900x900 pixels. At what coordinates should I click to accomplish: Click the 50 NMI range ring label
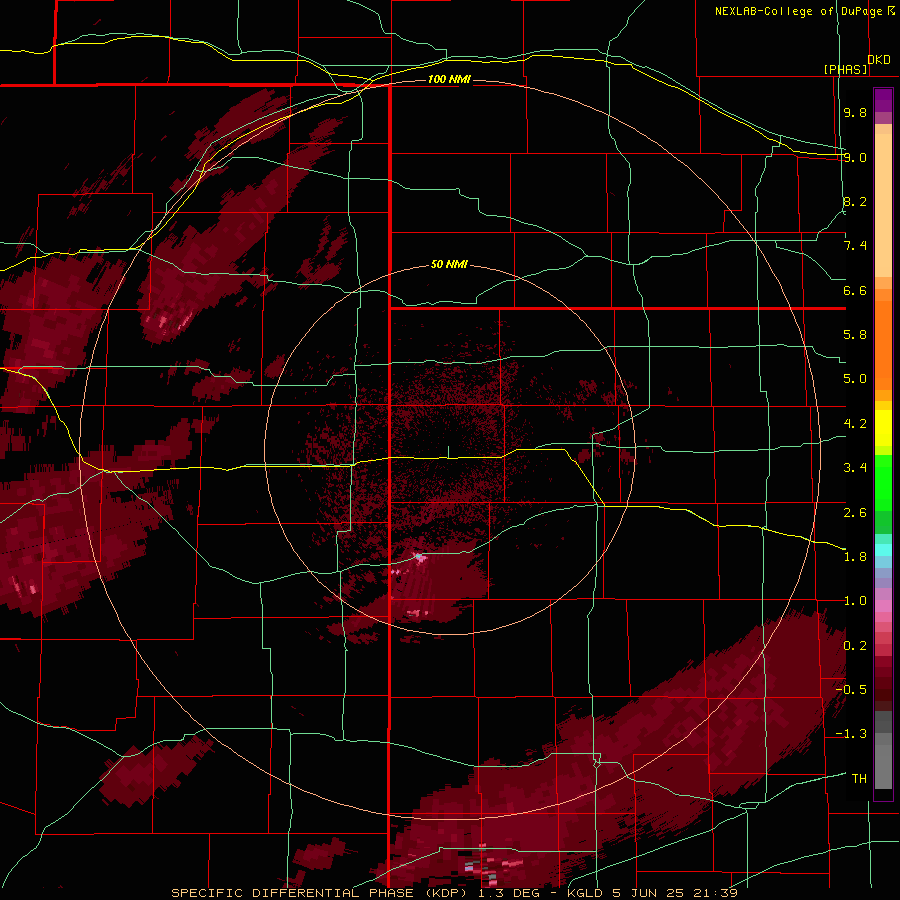click(449, 265)
